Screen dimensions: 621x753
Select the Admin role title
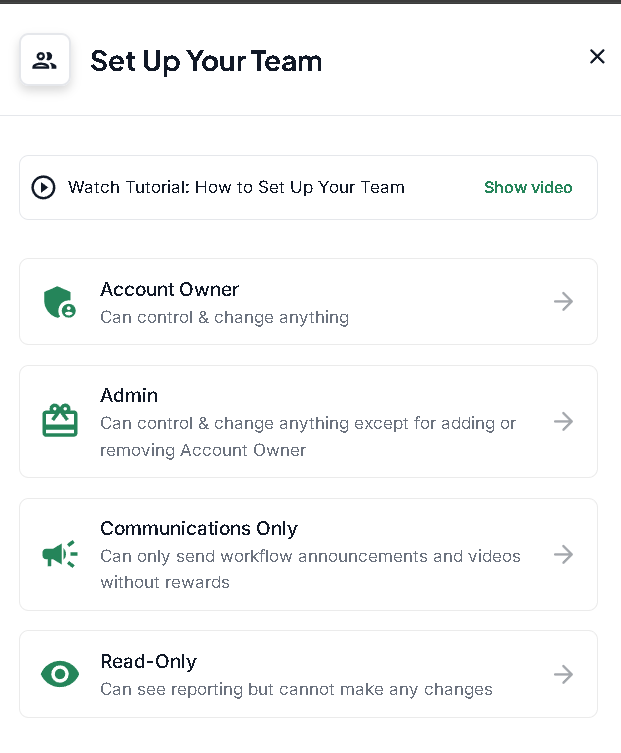pyautogui.click(x=129, y=396)
